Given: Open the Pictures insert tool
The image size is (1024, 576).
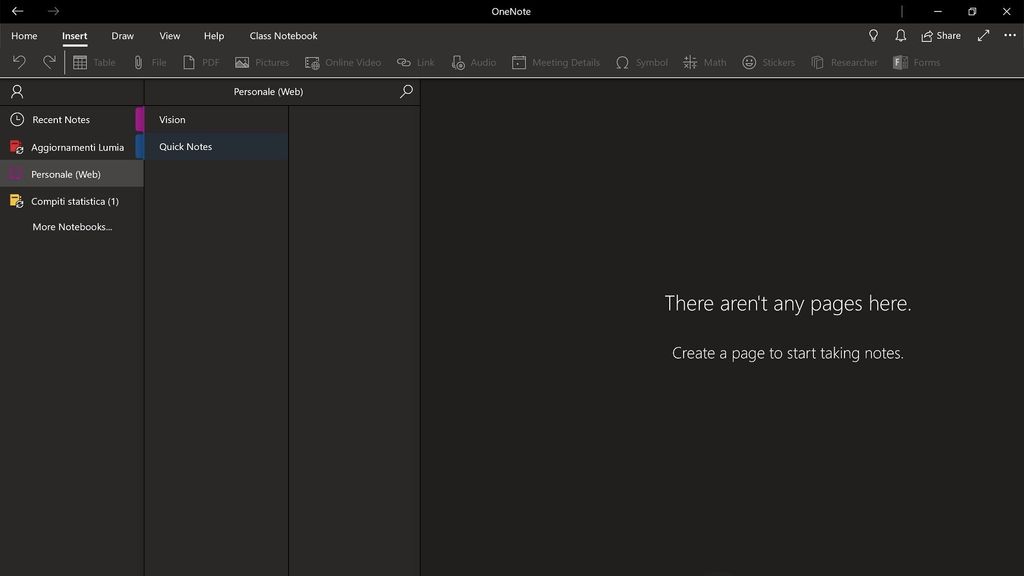Looking at the screenshot, I should (261, 61).
